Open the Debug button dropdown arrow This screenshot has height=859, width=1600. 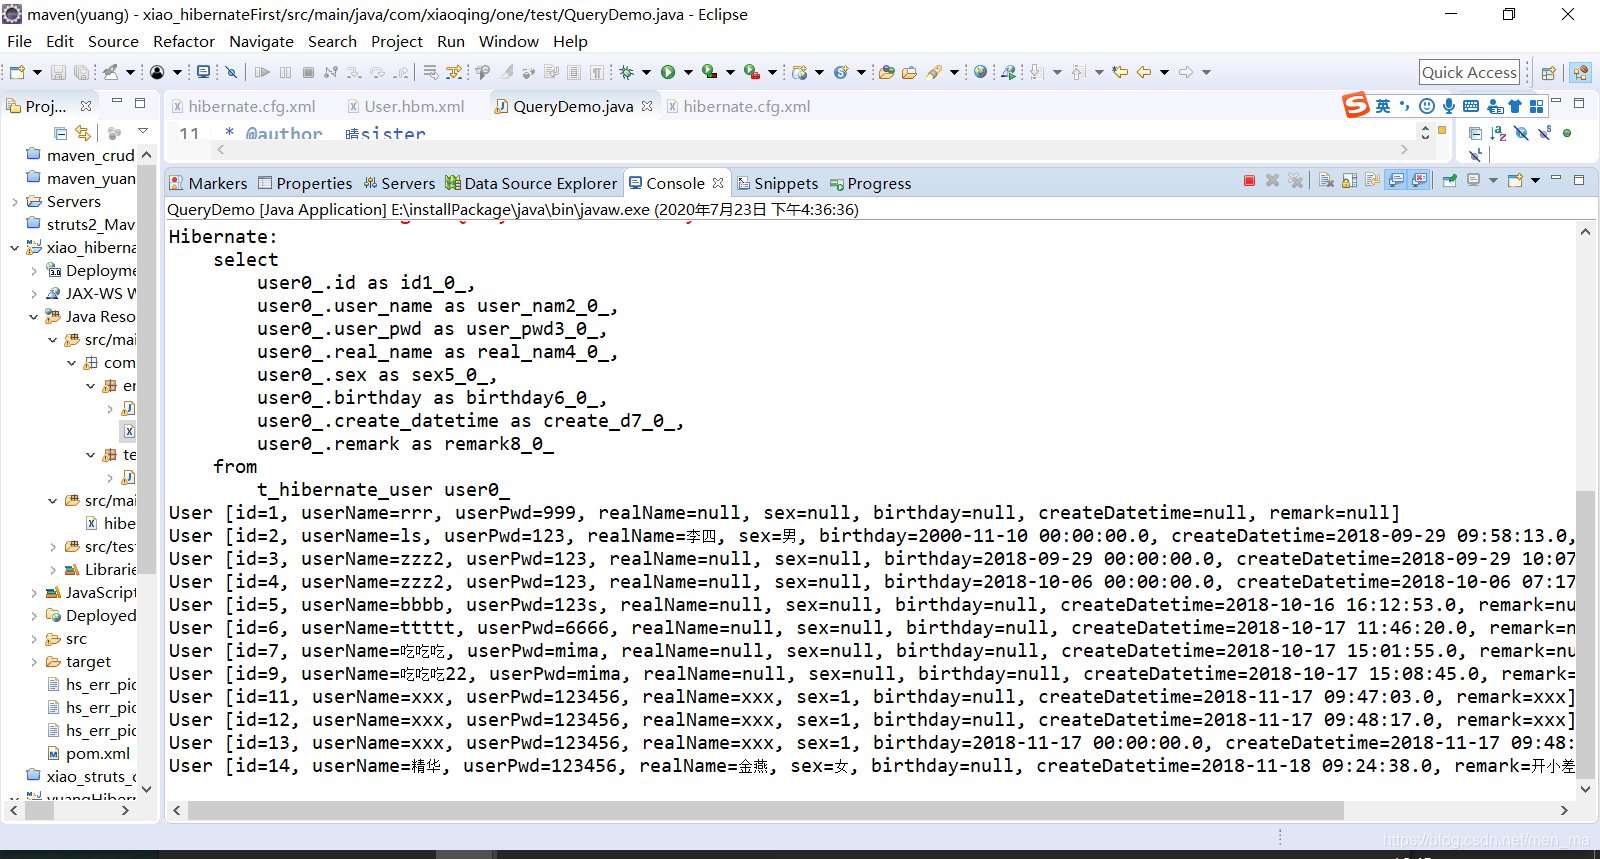[646, 72]
